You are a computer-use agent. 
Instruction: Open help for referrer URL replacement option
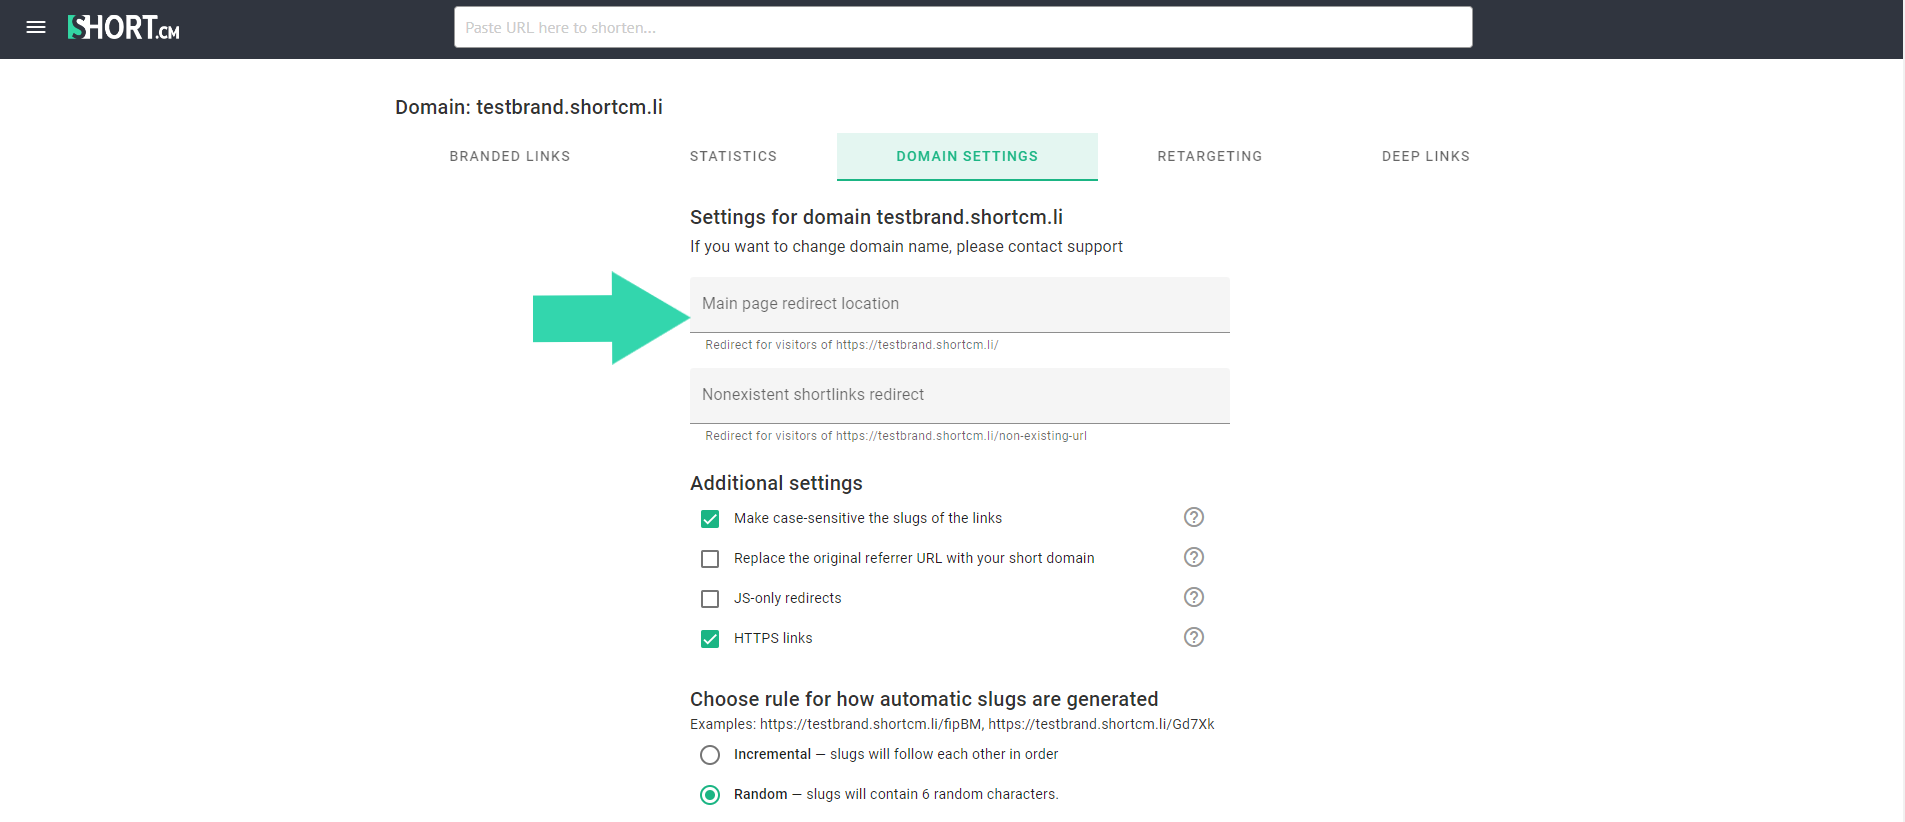(x=1194, y=557)
